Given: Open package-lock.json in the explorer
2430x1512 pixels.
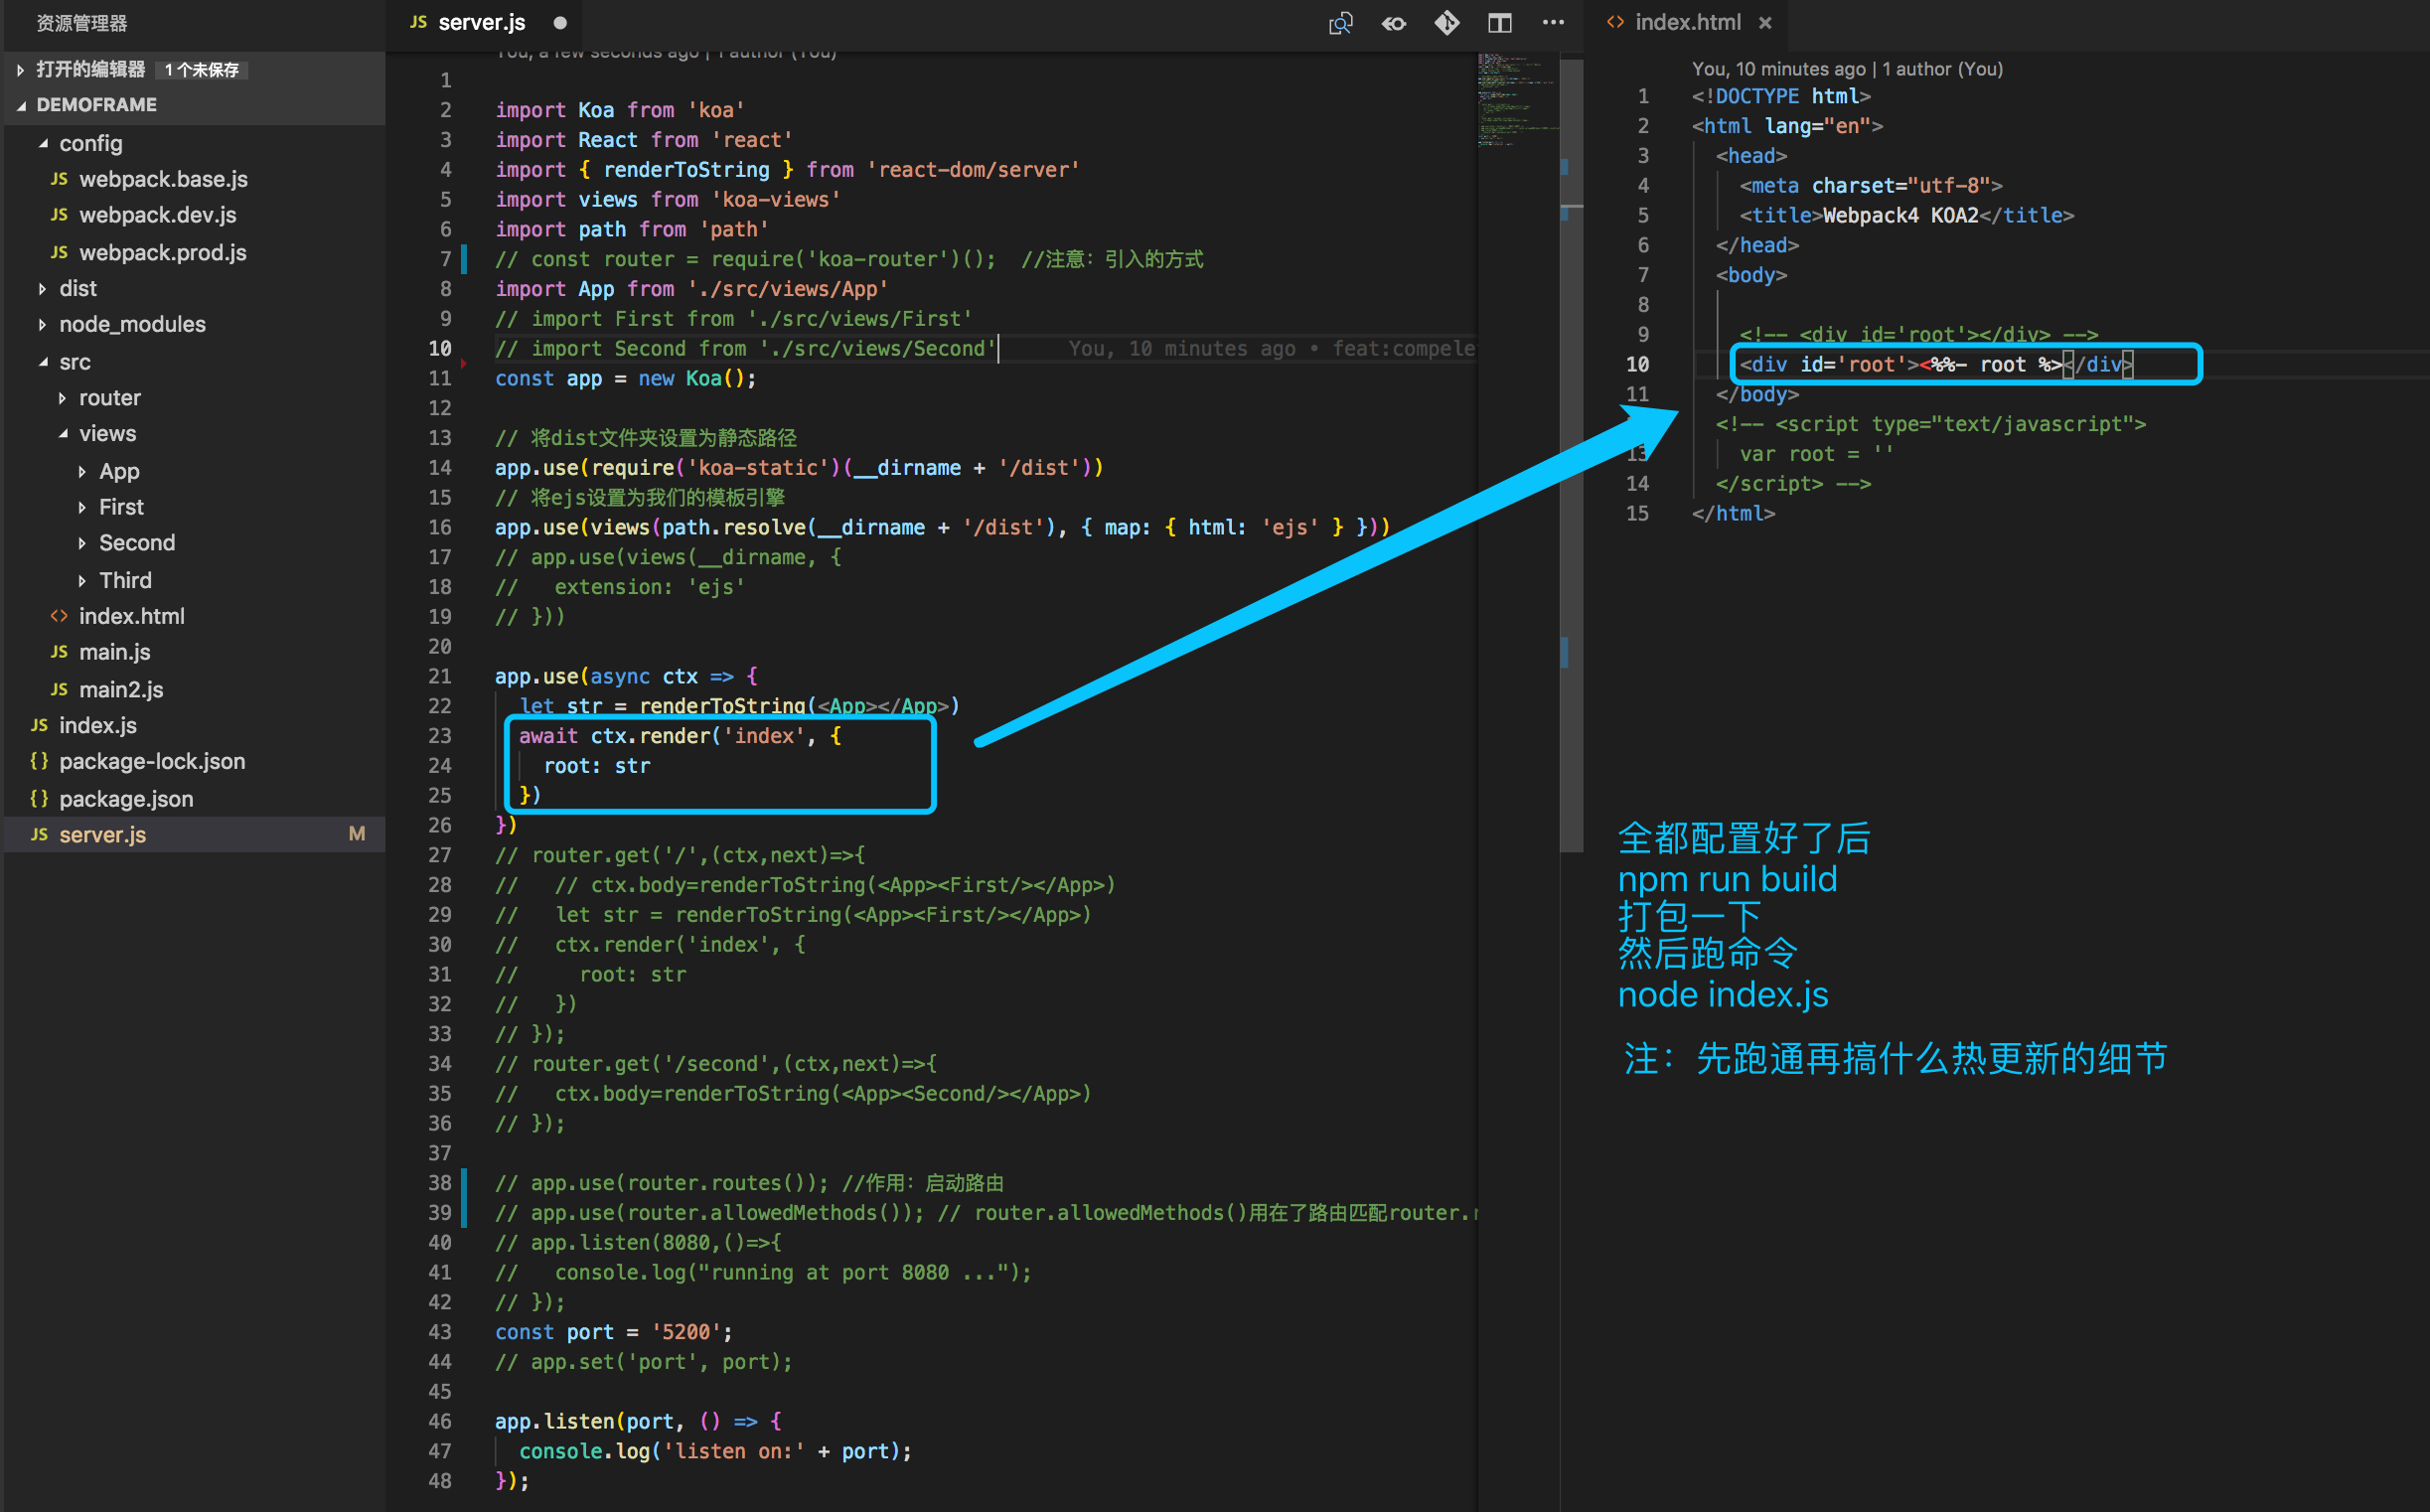Looking at the screenshot, I should point(194,761).
